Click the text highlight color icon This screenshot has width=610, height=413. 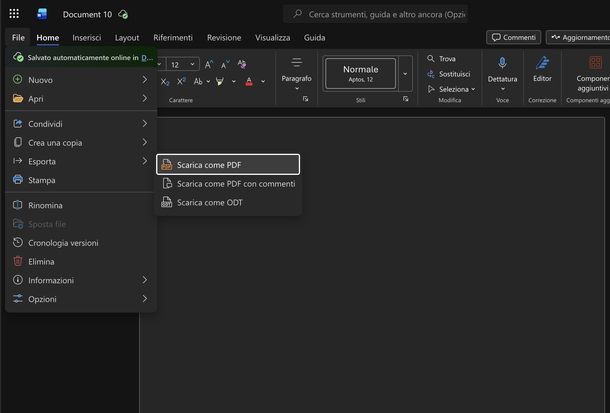[220, 82]
